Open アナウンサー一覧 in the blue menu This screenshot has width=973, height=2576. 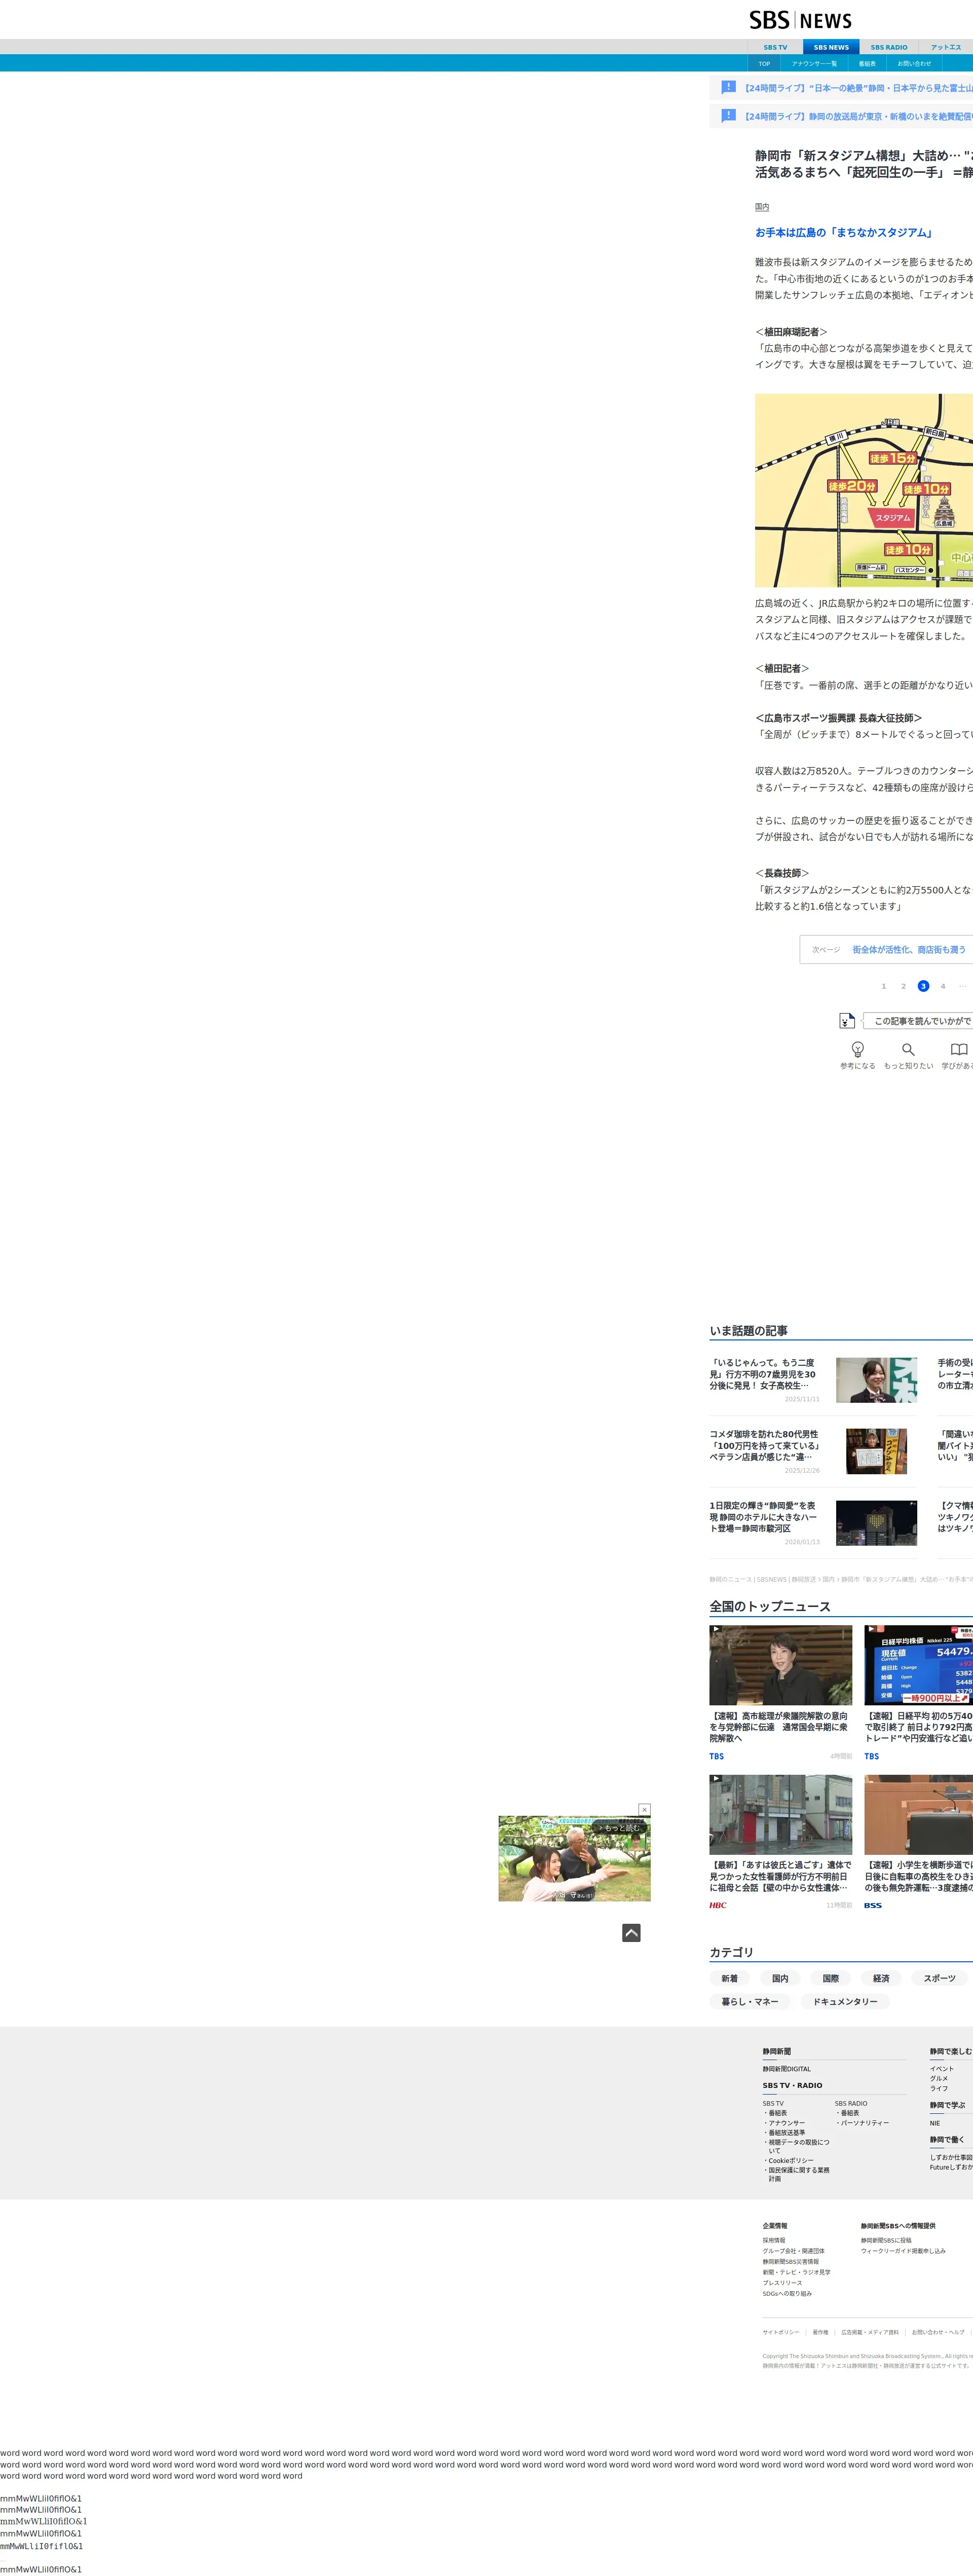[x=814, y=64]
